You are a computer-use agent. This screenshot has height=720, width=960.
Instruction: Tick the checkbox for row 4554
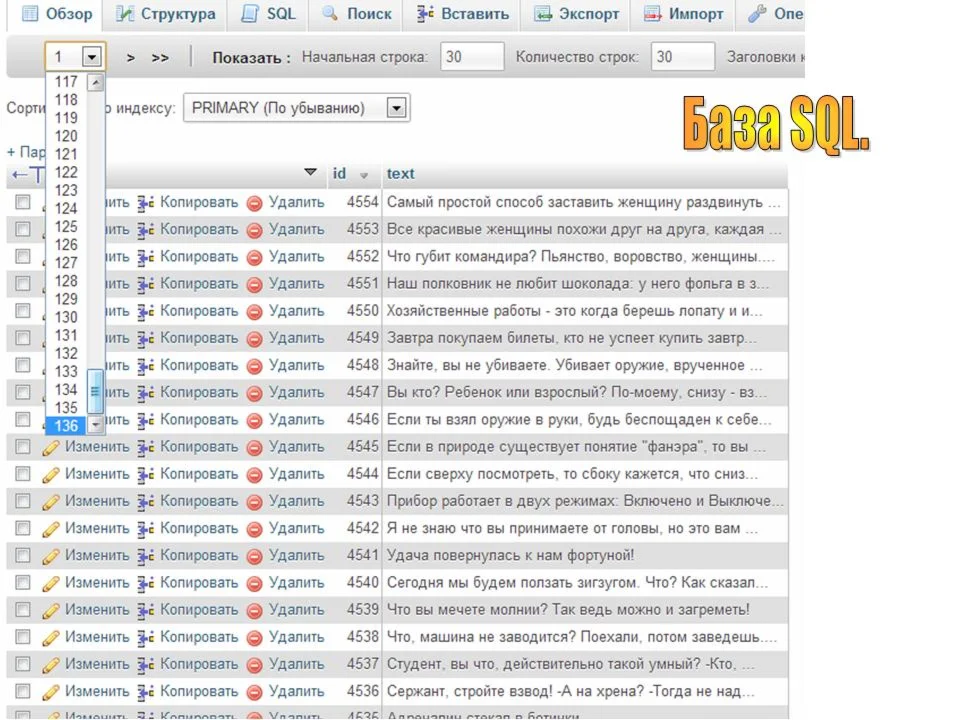pos(22,202)
